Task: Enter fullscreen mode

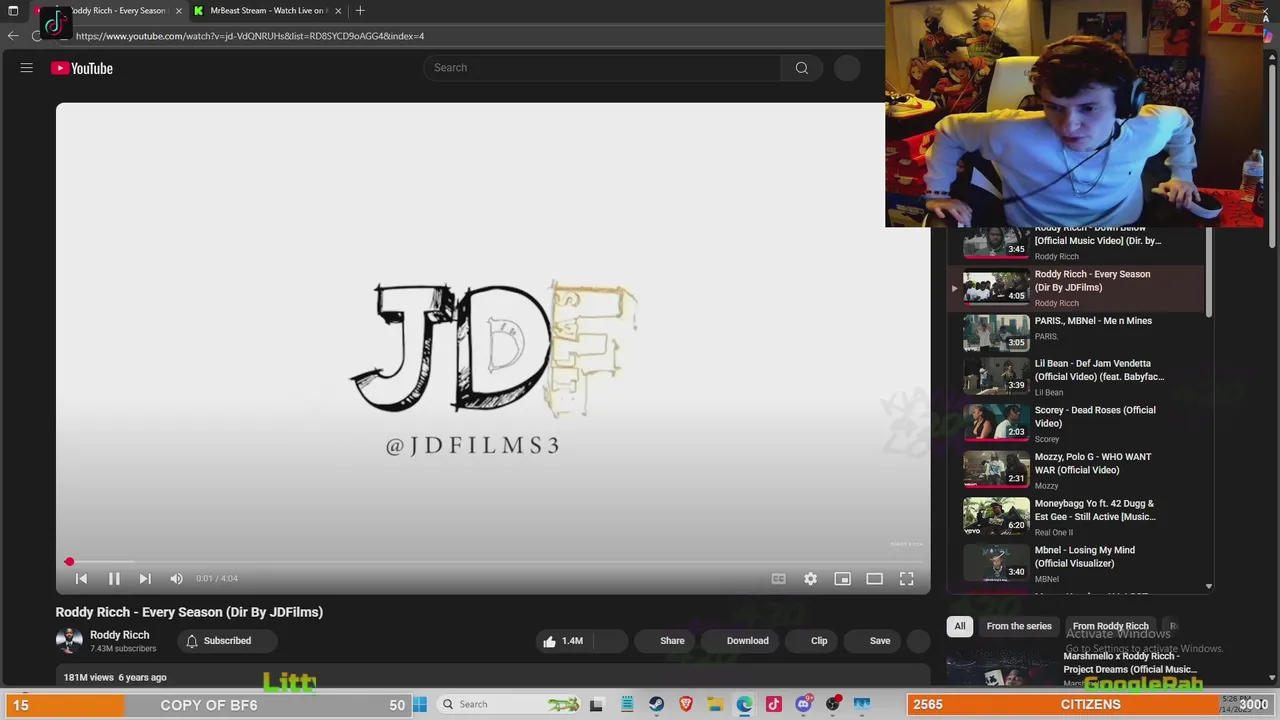Action: 906,578
